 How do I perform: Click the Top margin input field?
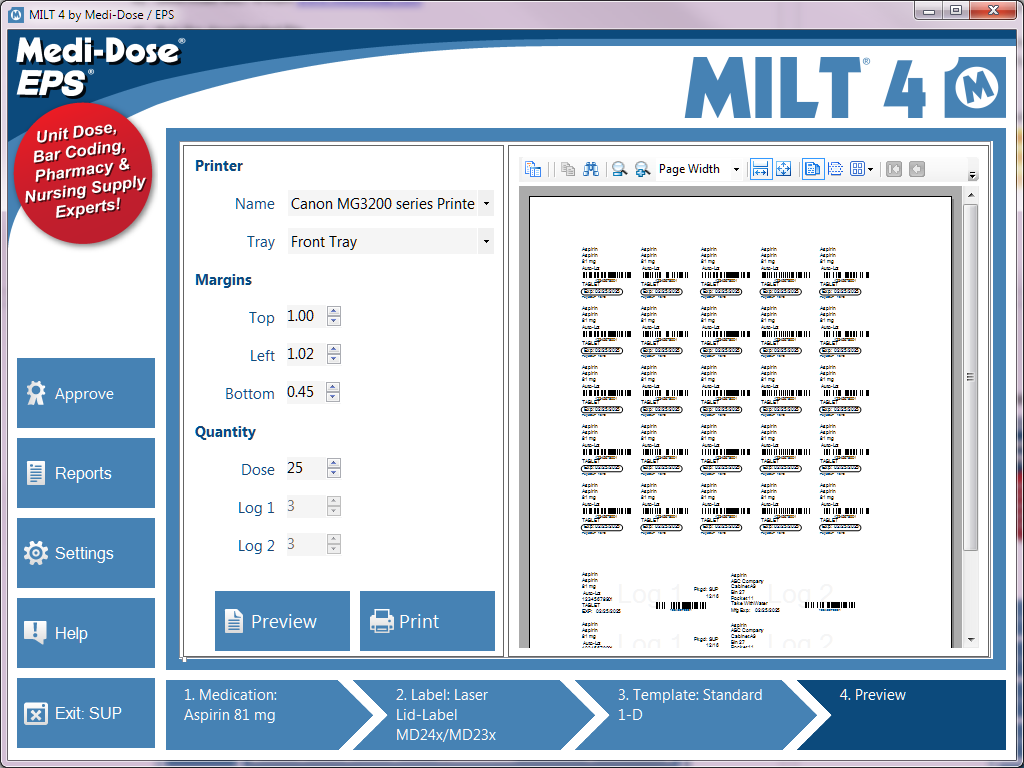pos(306,316)
